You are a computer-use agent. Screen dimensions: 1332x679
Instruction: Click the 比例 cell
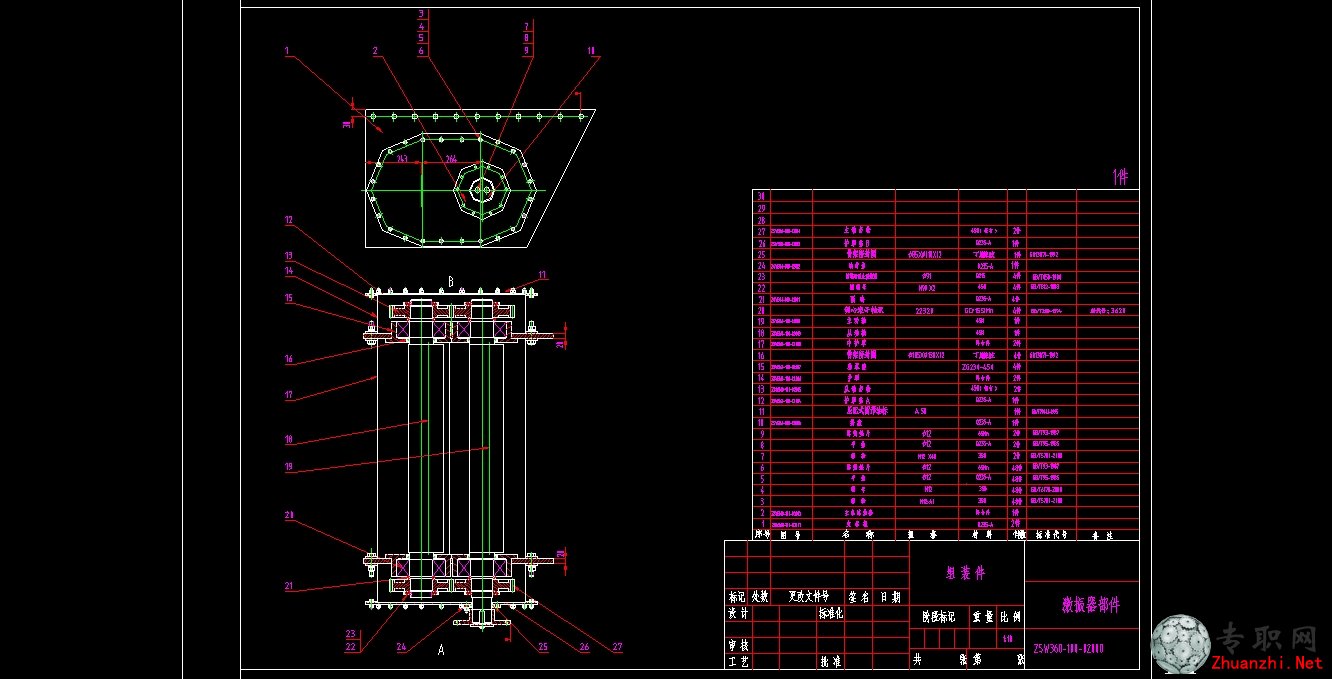[x=1010, y=617]
